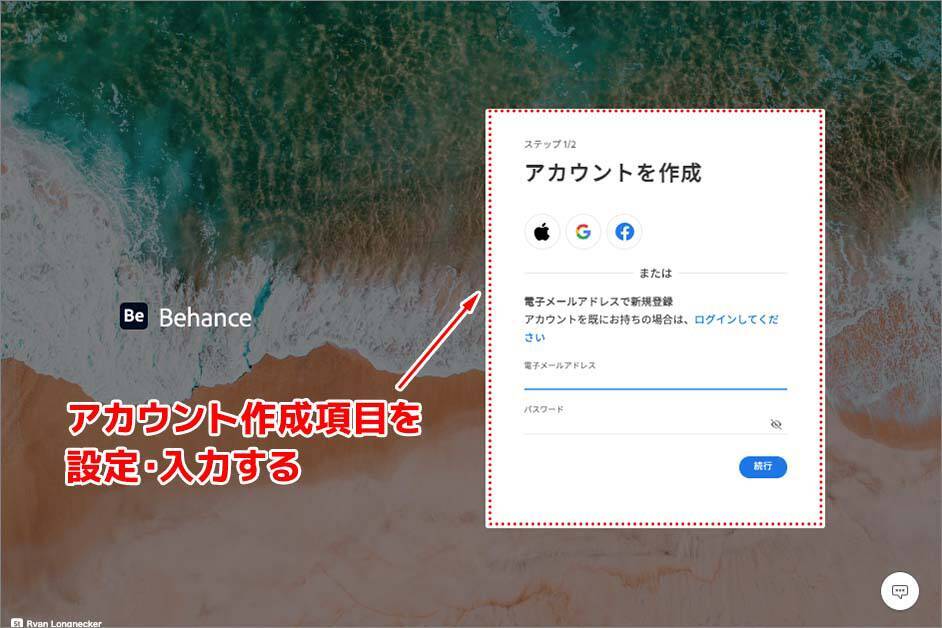Click the small icon beside Ryan Longnecker
The height and width of the screenshot is (628, 942).
(x=17, y=624)
